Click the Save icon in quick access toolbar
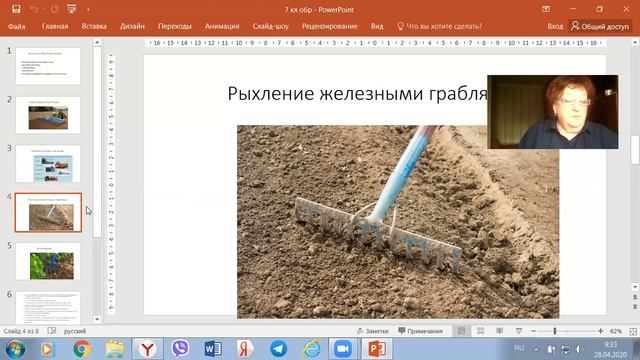The width and height of the screenshot is (640, 360). click(16, 9)
